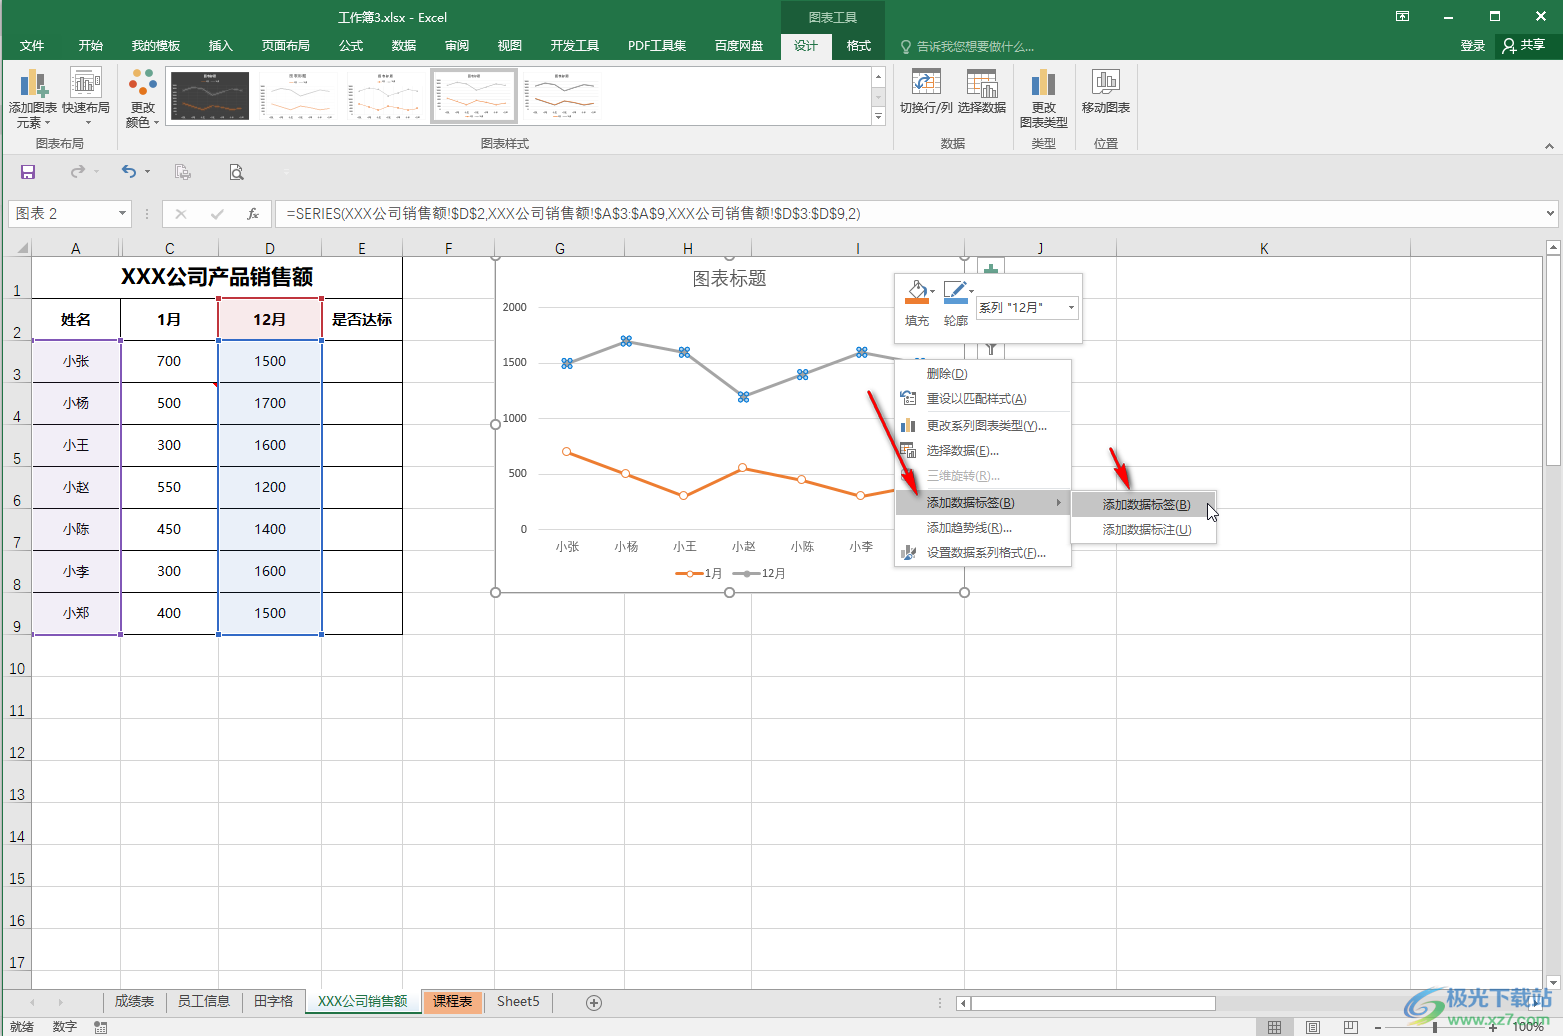
Task: Click submenu item Add Data Callouts (添加数据标注)
Action: click(x=1145, y=529)
